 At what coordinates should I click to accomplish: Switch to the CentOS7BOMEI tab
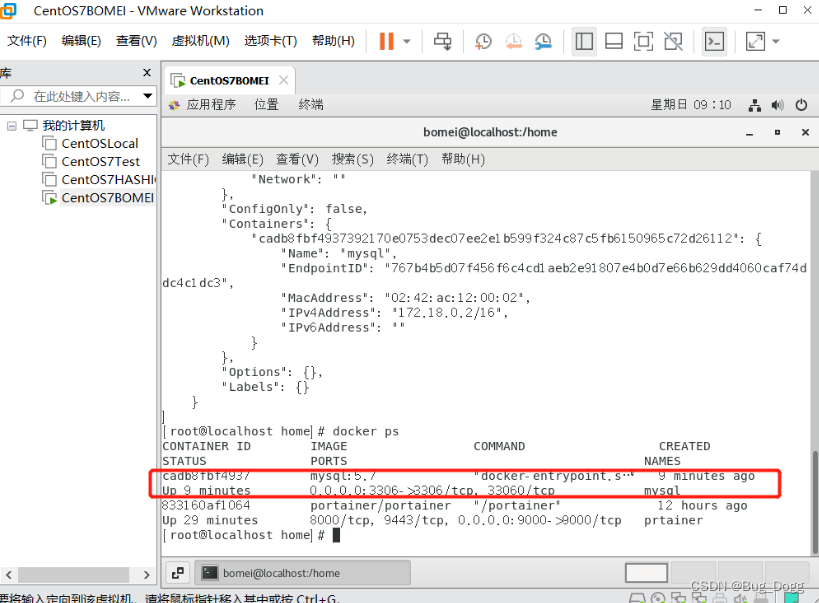tap(229, 80)
